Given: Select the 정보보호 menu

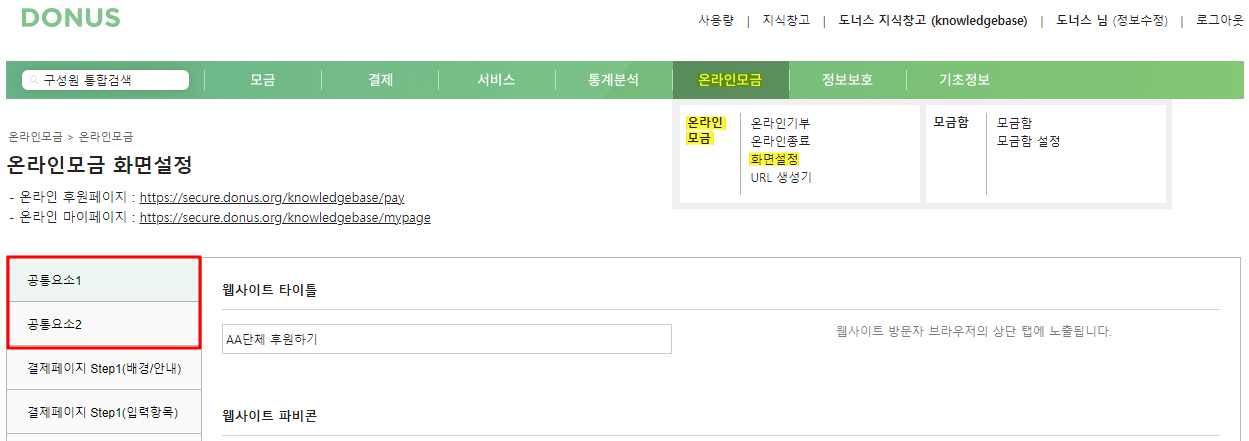Looking at the screenshot, I should (x=847, y=80).
